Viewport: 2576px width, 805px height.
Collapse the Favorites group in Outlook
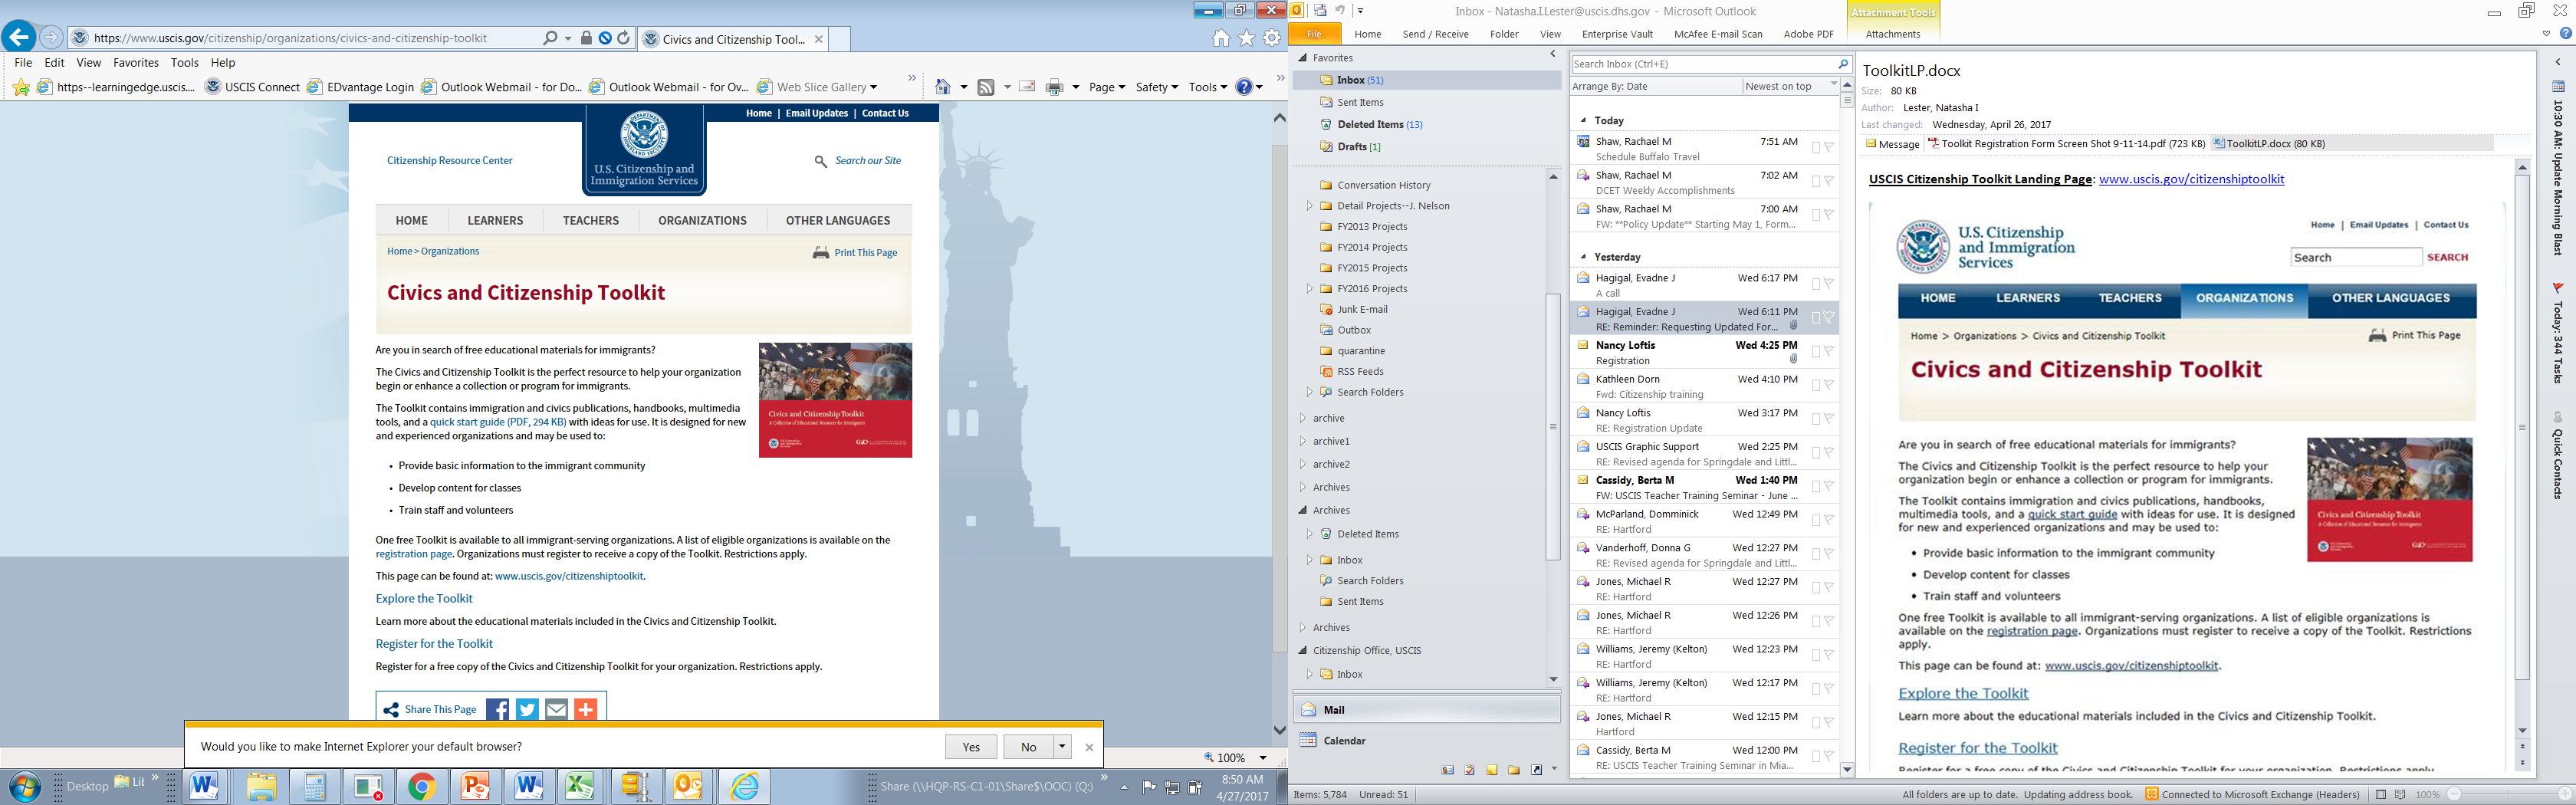(x=1303, y=58)
